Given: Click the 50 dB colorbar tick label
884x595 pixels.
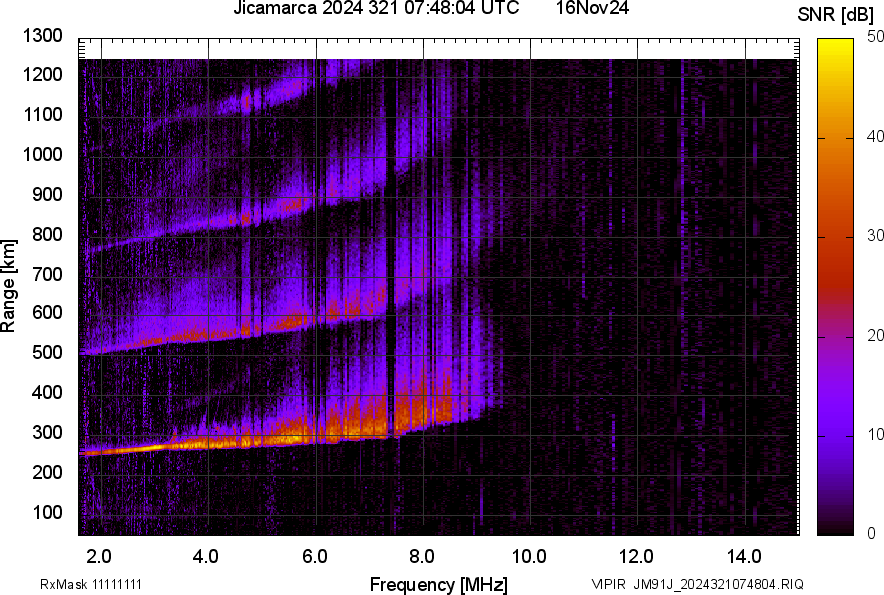Looking at the screenshot, I should [x=876, y=37].
